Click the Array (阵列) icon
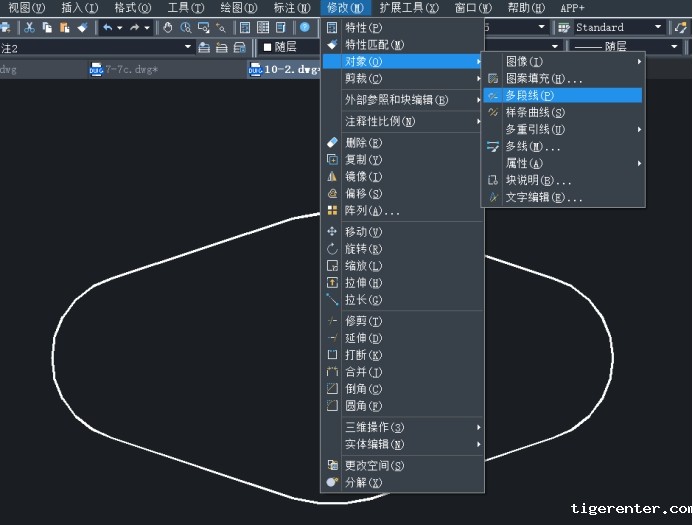Image resolution: width=693 pixels, height=525 pixels. [x=333, y=211]
